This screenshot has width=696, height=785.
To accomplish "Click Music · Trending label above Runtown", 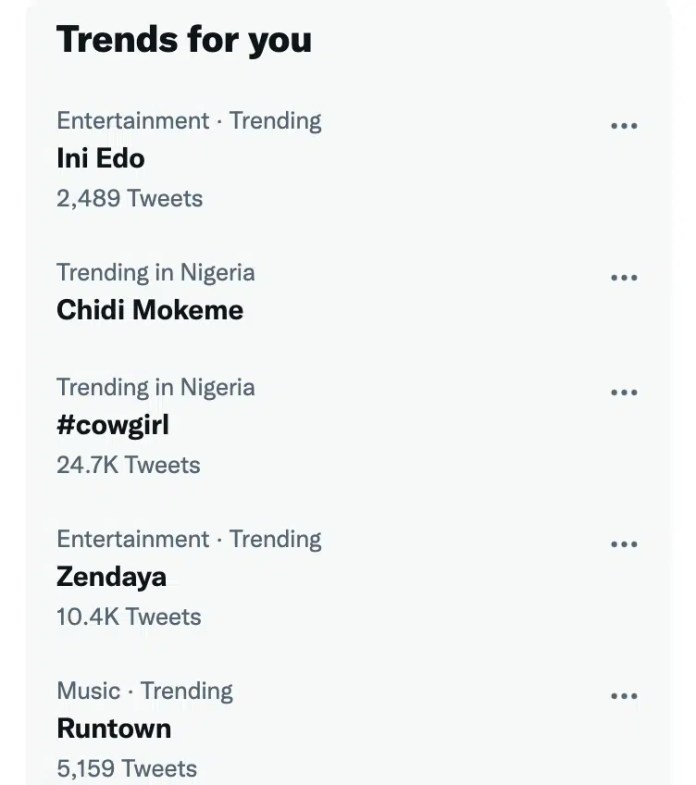I will pos(144,691).
